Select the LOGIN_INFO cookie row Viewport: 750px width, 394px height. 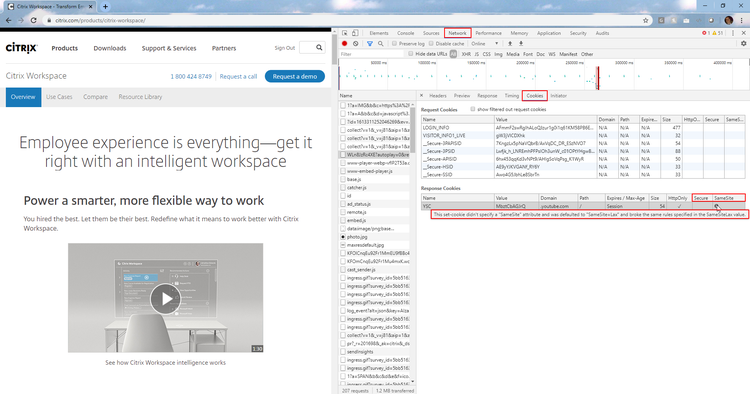point(583,128)
